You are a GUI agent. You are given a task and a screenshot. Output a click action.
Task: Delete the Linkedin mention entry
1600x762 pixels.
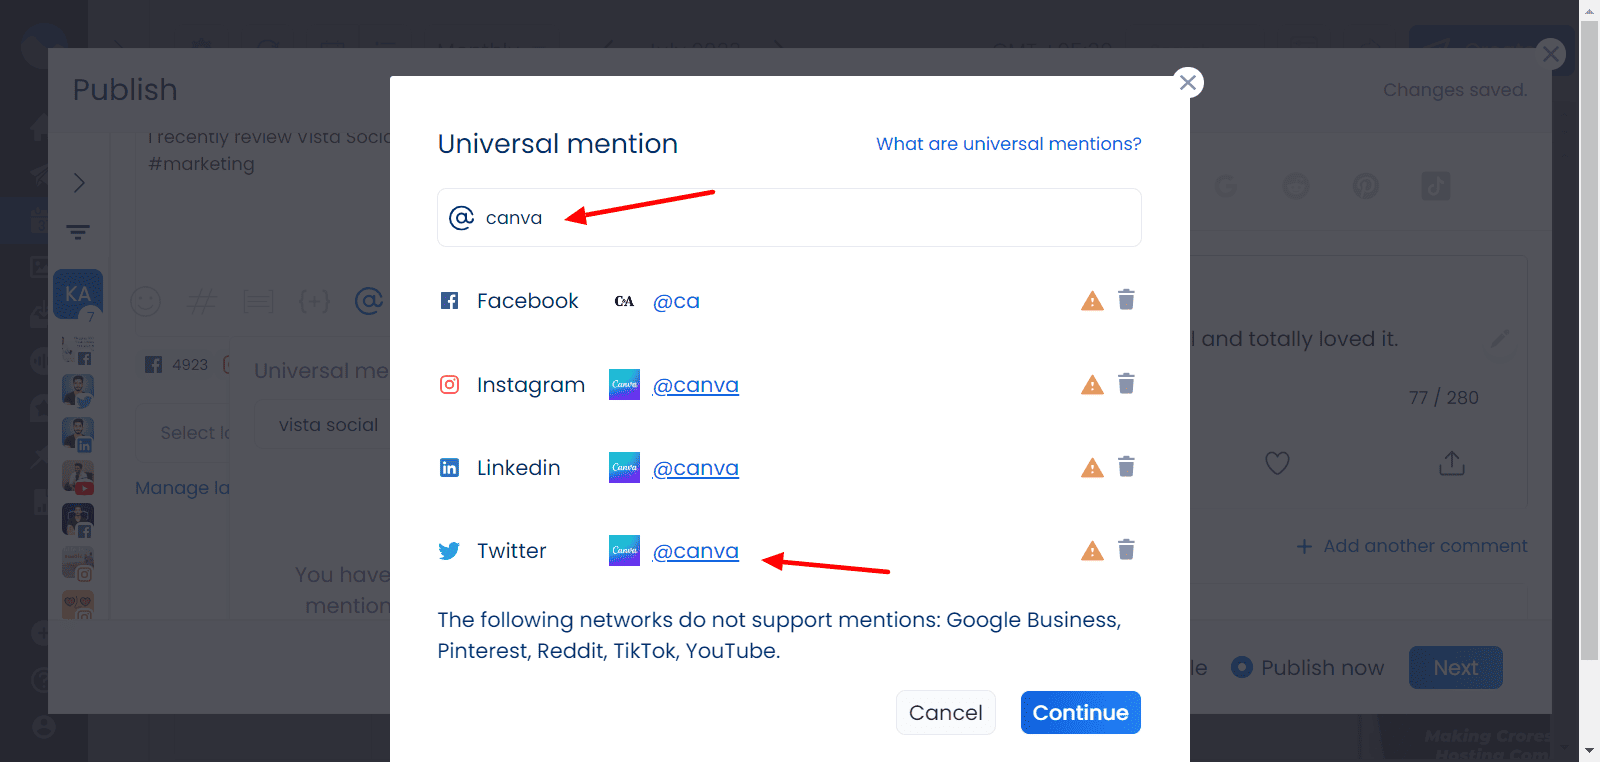pos(1126,467)
